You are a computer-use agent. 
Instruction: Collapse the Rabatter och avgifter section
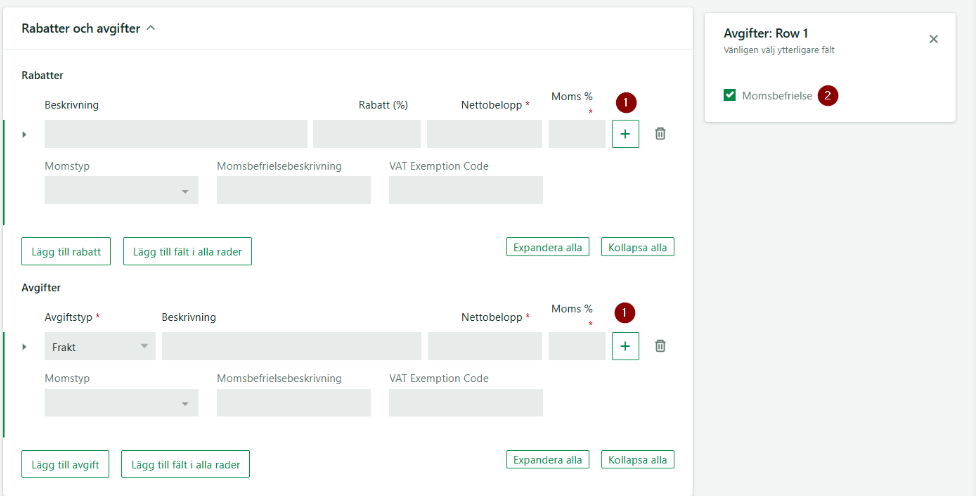[151, 28]
